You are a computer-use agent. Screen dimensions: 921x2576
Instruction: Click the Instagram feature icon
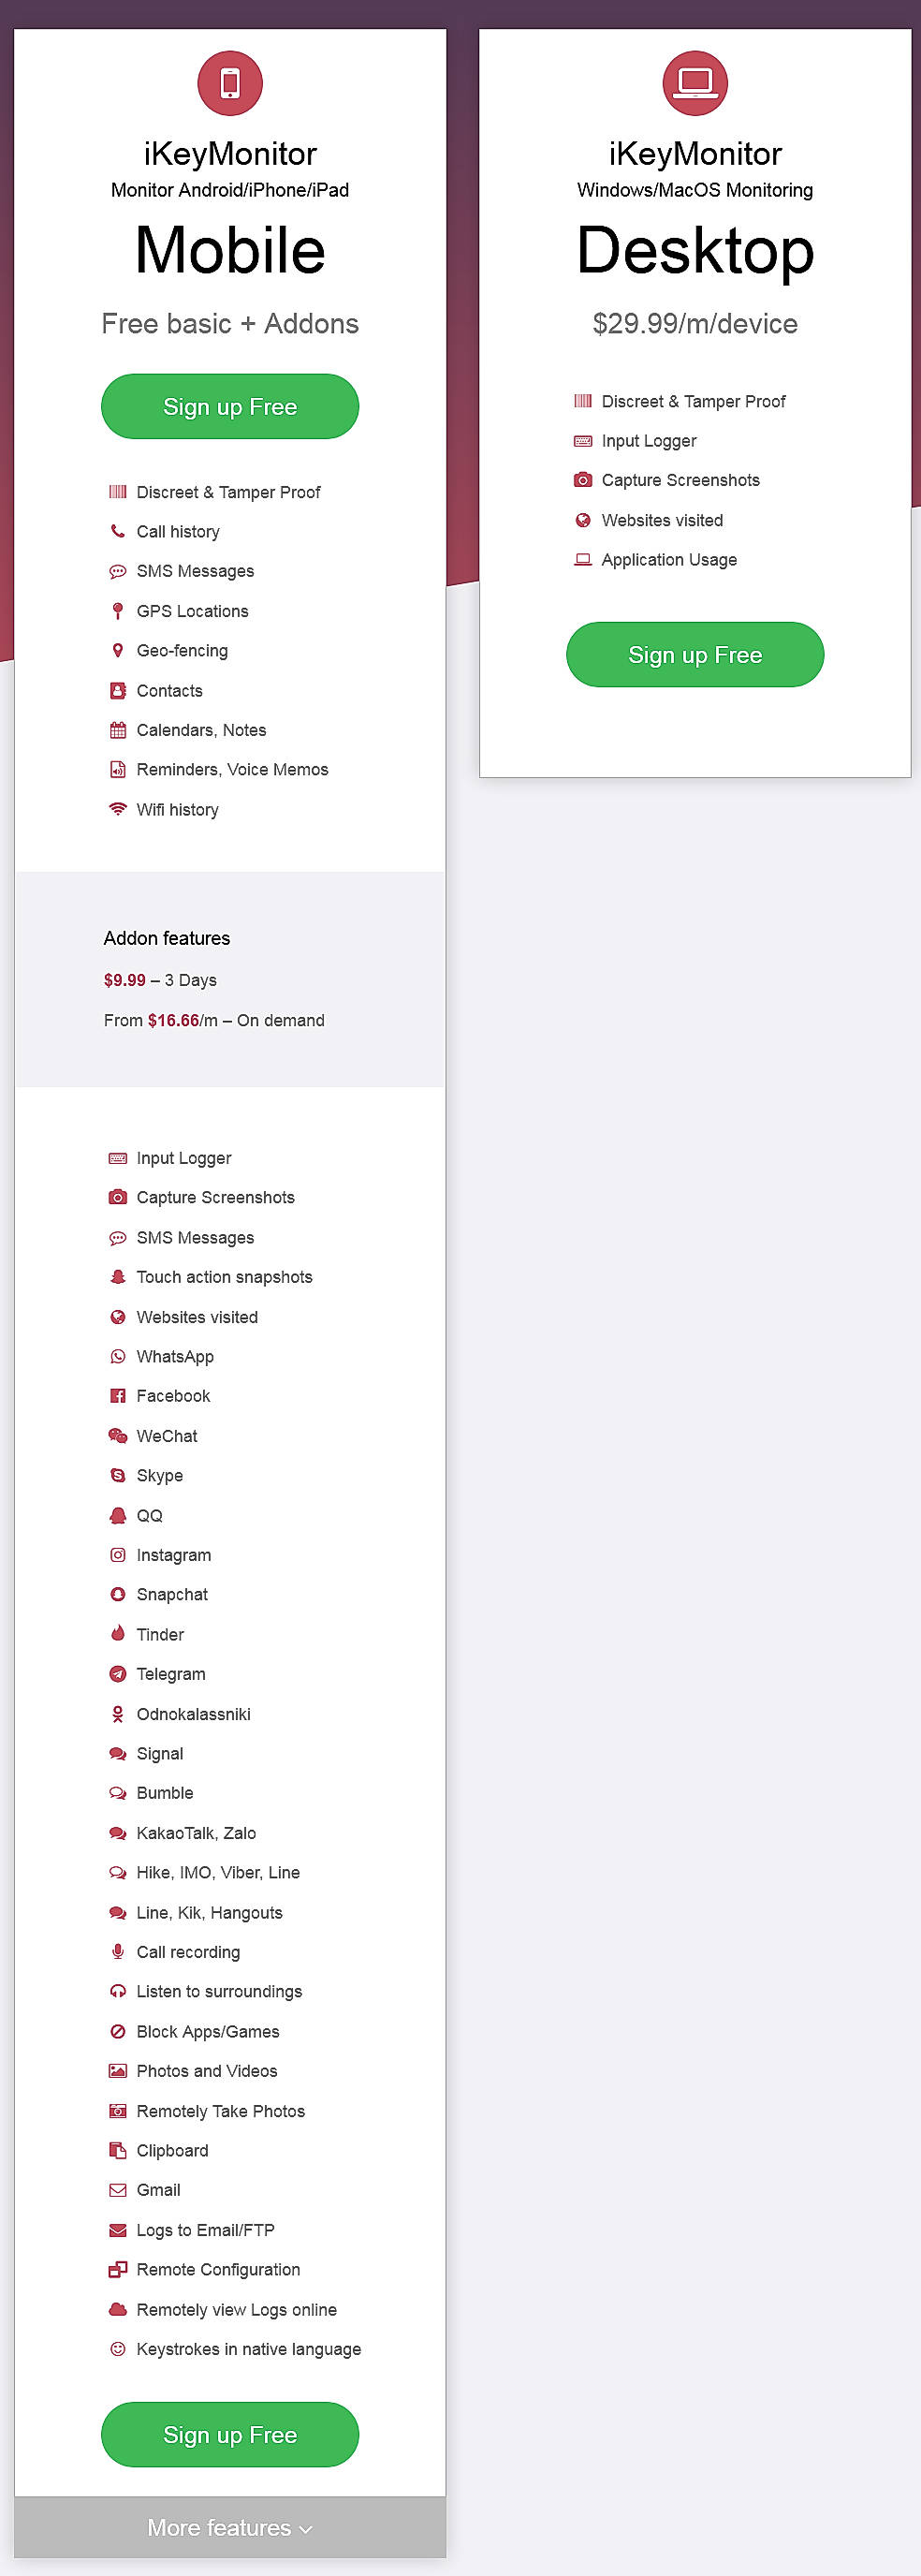(x=117, y=1555)
